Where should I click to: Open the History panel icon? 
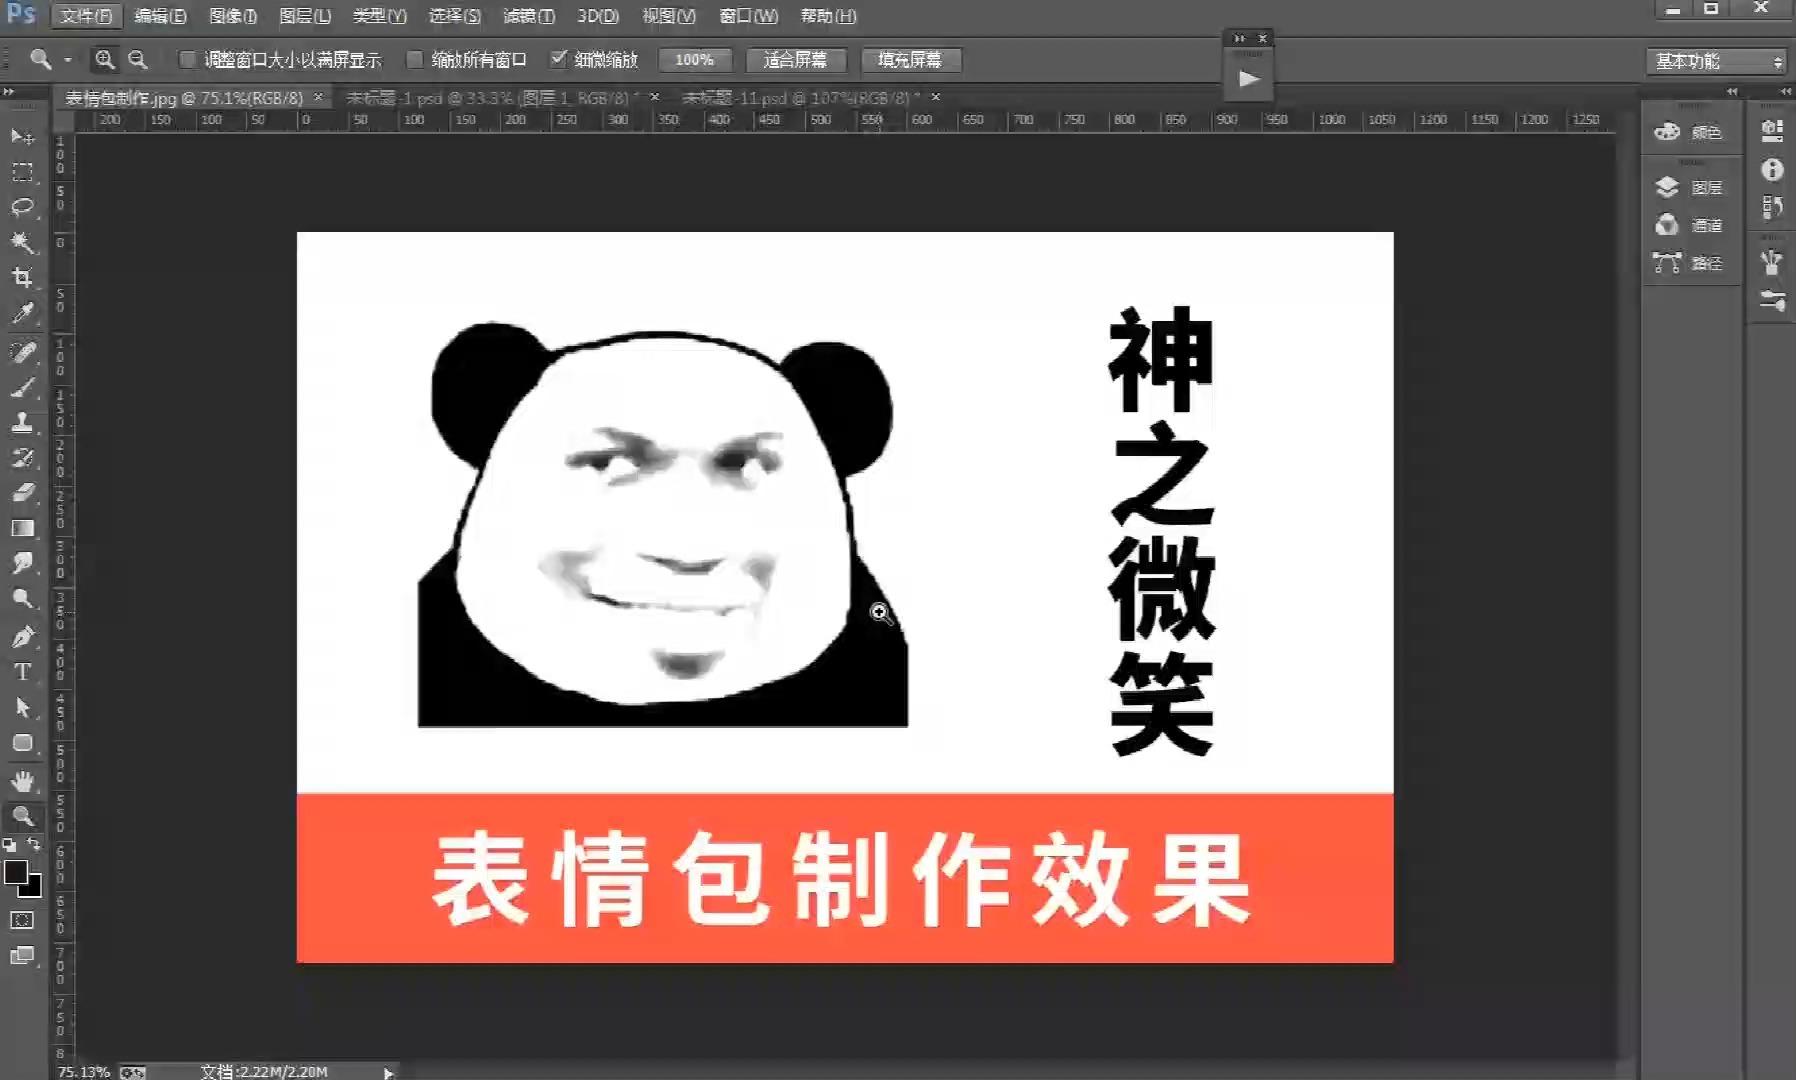click(1772, 207)
